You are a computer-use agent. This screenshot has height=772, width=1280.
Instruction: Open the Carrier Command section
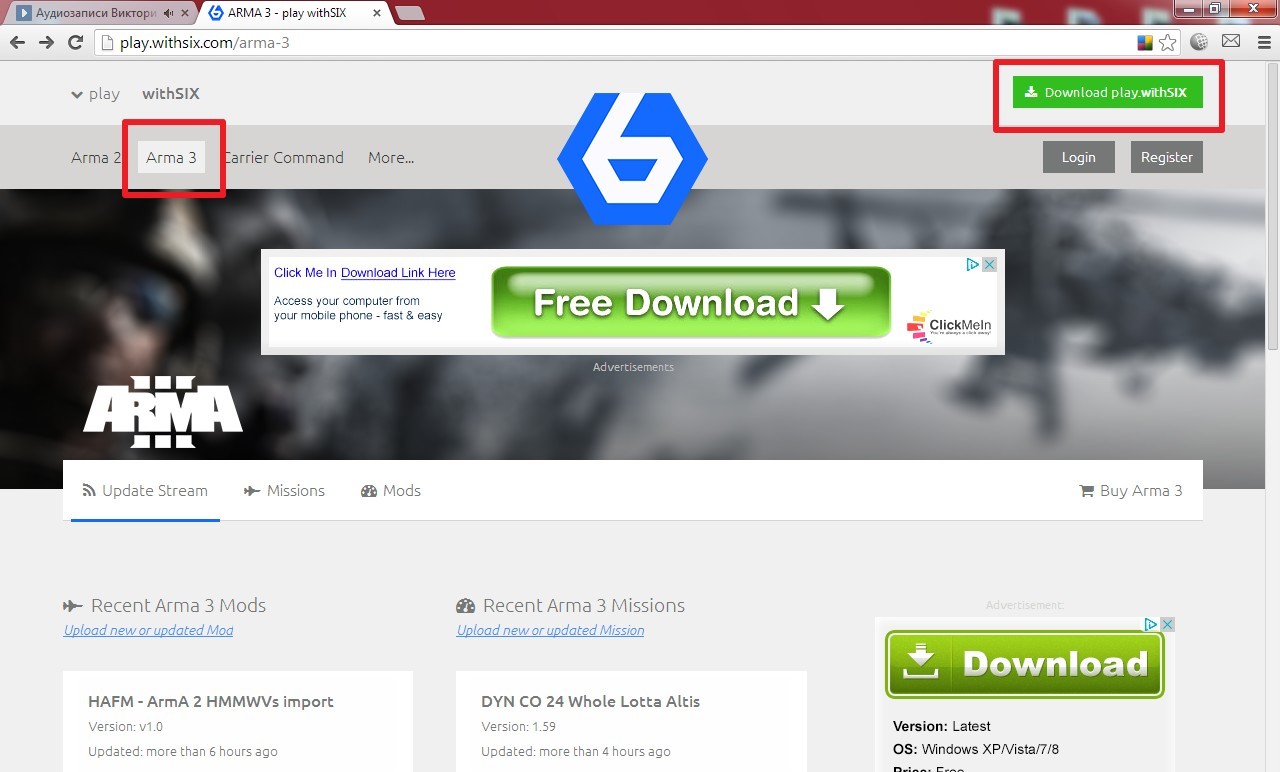point(283,157)
